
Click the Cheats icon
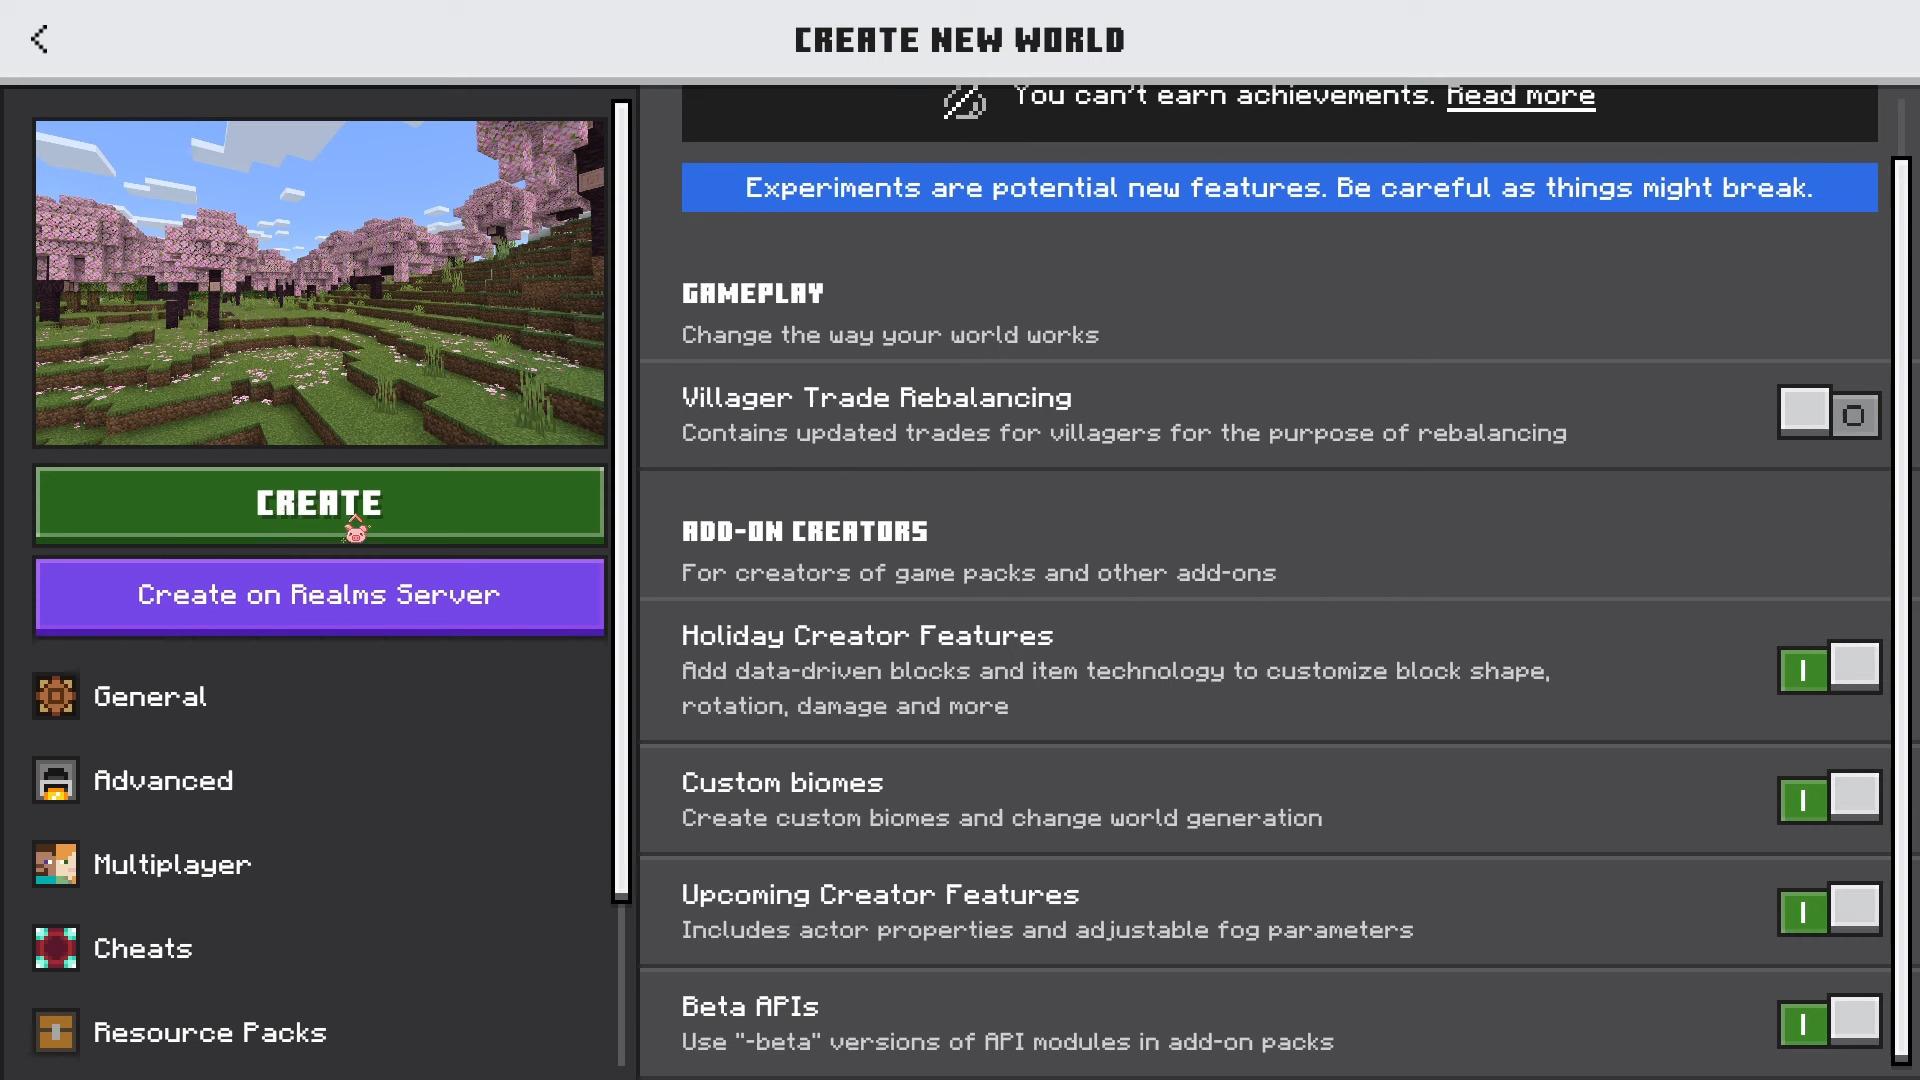[x=56, y=948]
